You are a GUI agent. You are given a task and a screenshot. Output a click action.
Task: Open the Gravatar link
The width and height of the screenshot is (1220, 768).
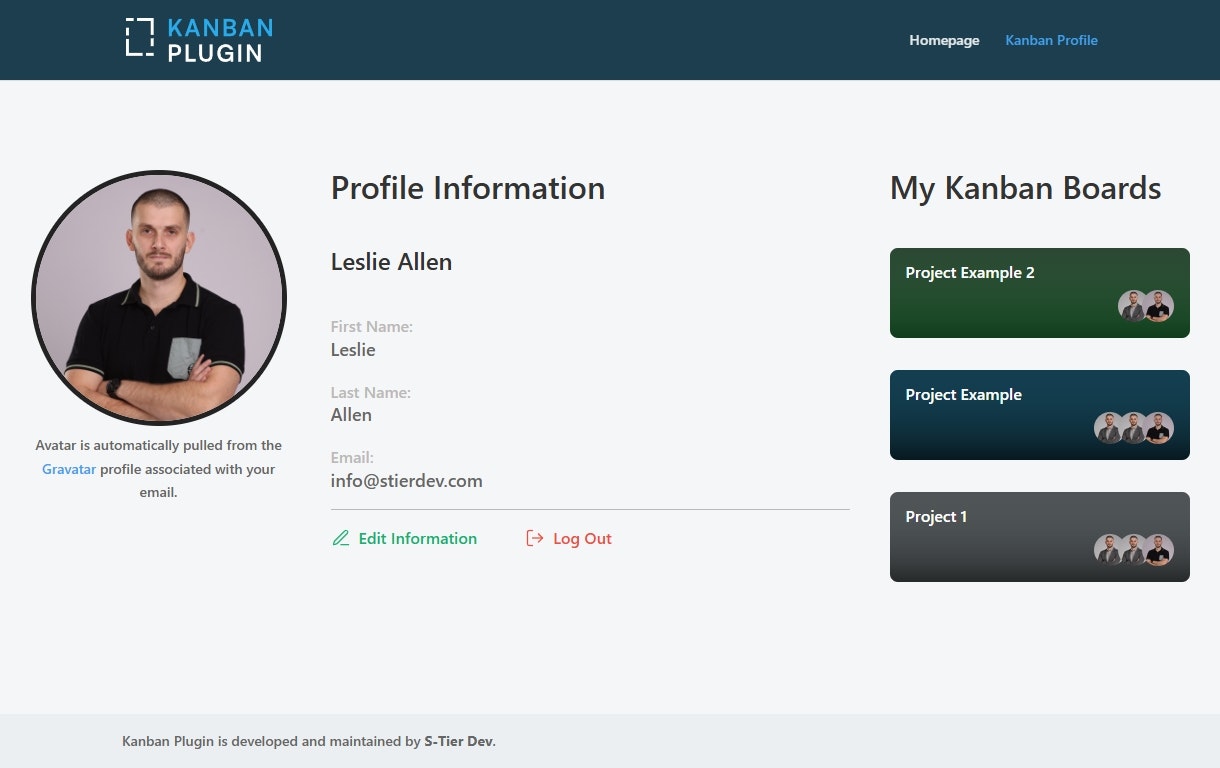pyautogui.click(x=68, y=469)
